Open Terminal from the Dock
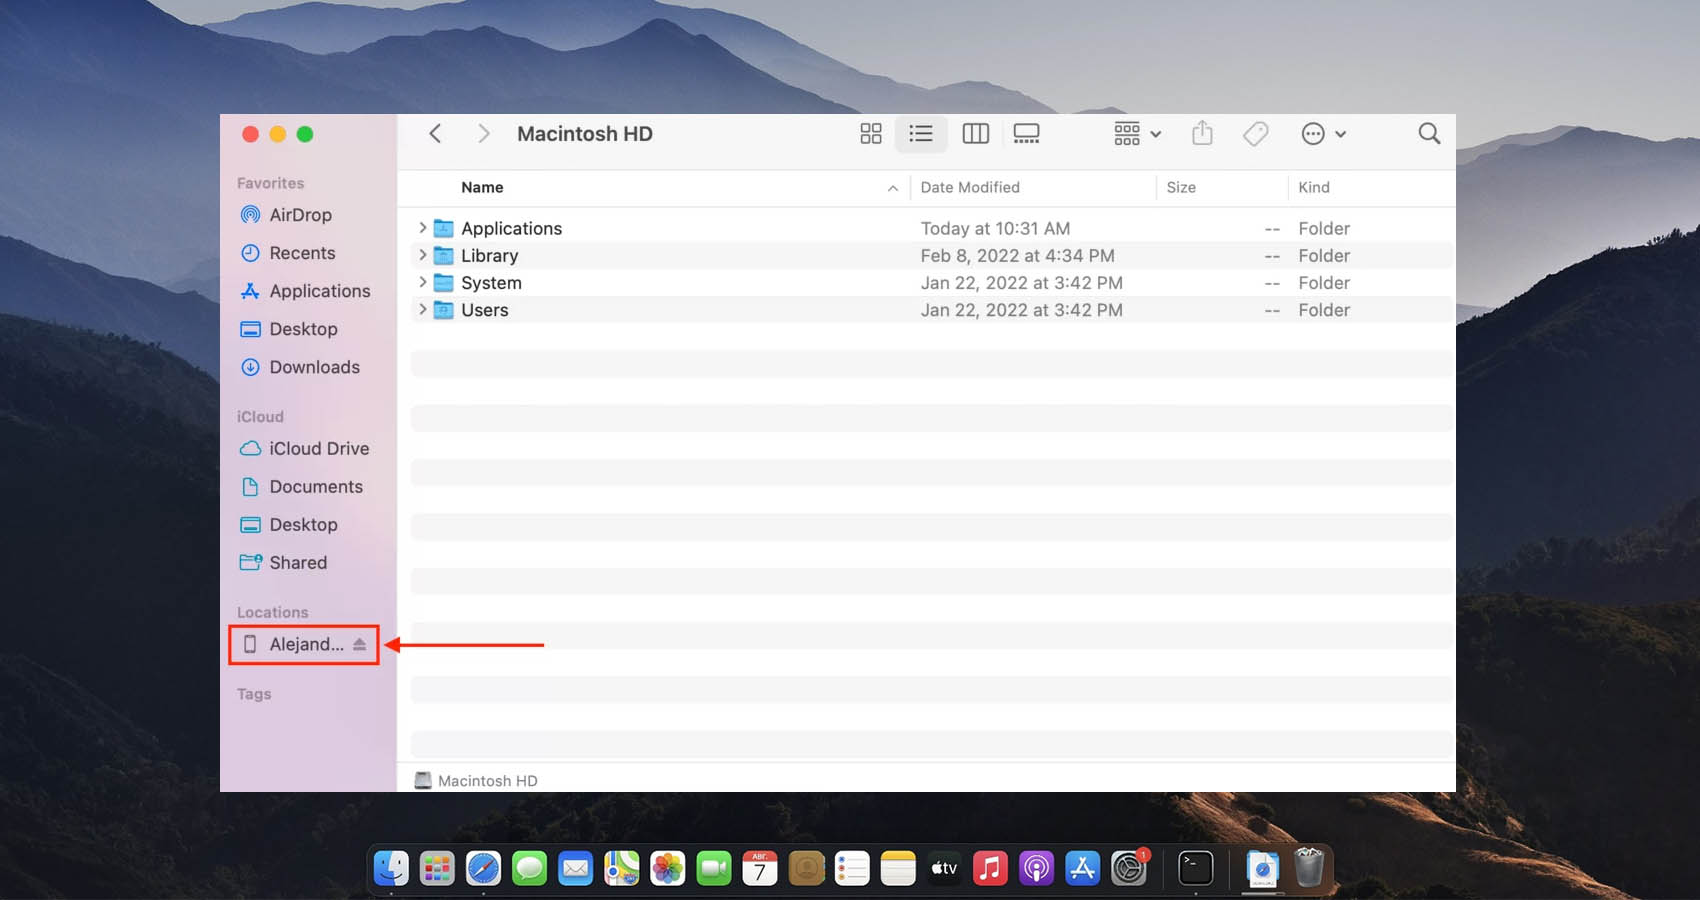 point(1195,868)
